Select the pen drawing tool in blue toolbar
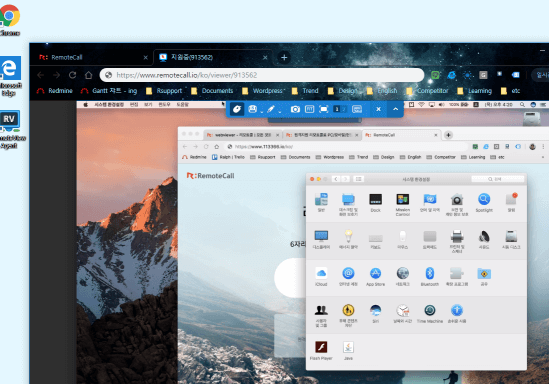The image size is (549, 384). tap(271, 109)
